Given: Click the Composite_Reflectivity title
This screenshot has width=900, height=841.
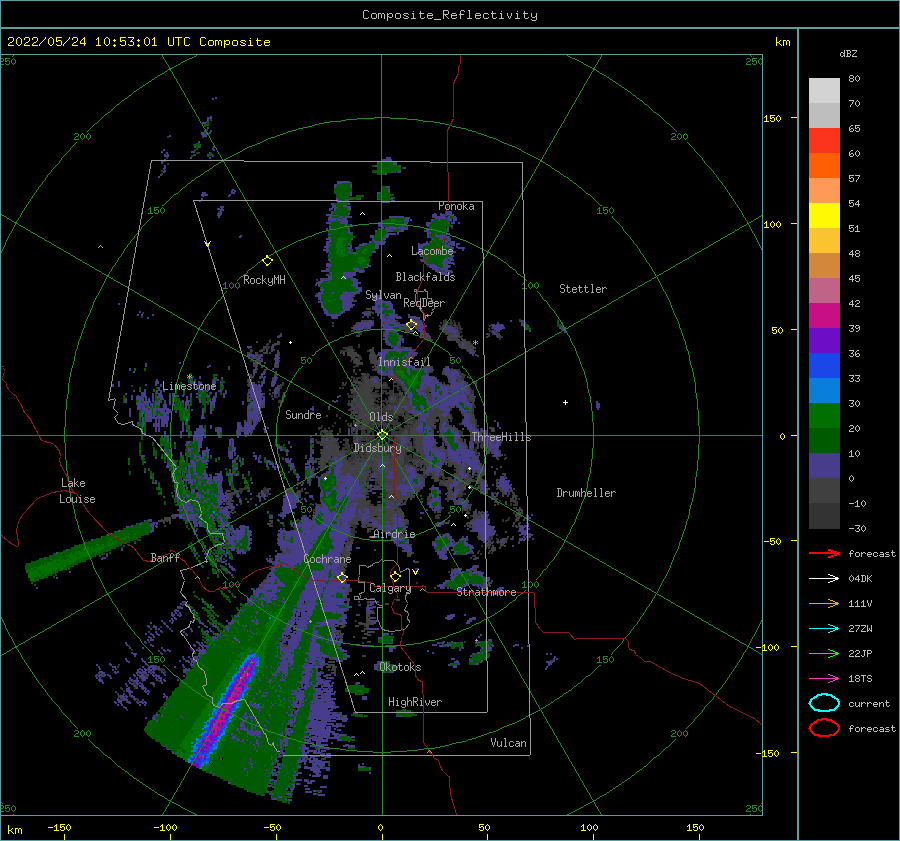Looking at the screenshot, I should 450,15.
